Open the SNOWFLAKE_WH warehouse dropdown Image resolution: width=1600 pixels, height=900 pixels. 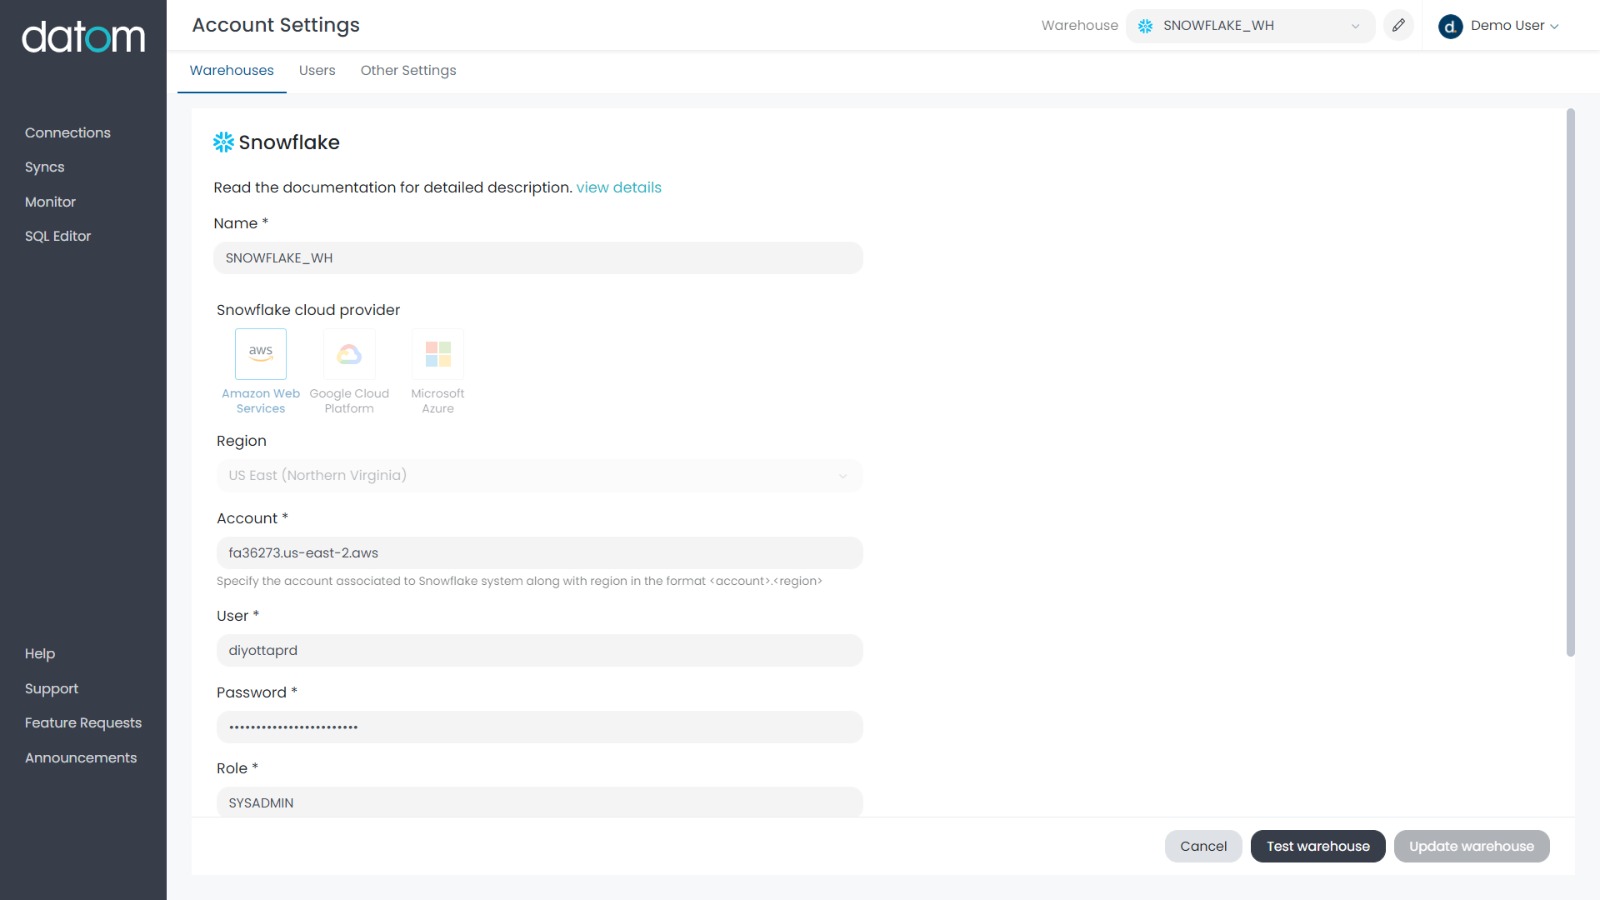point(1250,26)
